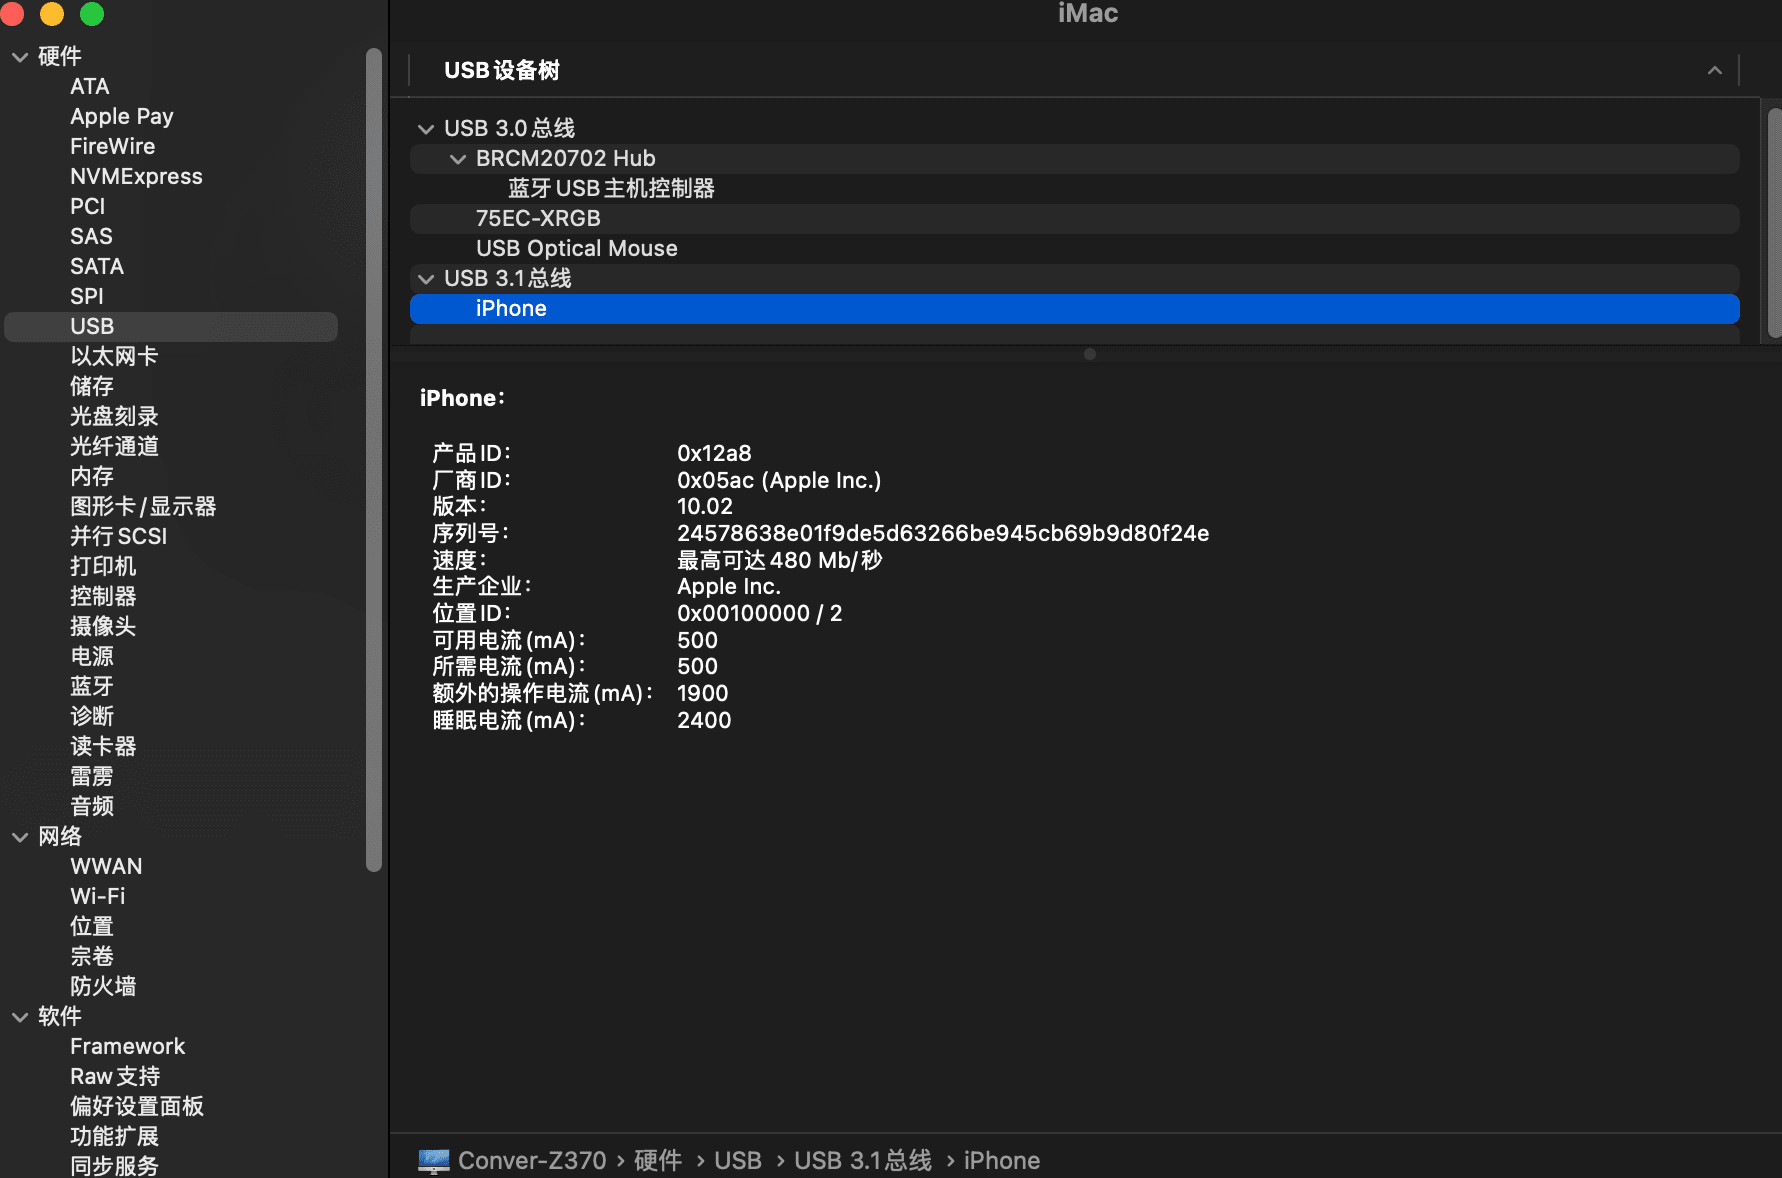
Task: Click the green zoom window button
Action: tap(92, 14)
